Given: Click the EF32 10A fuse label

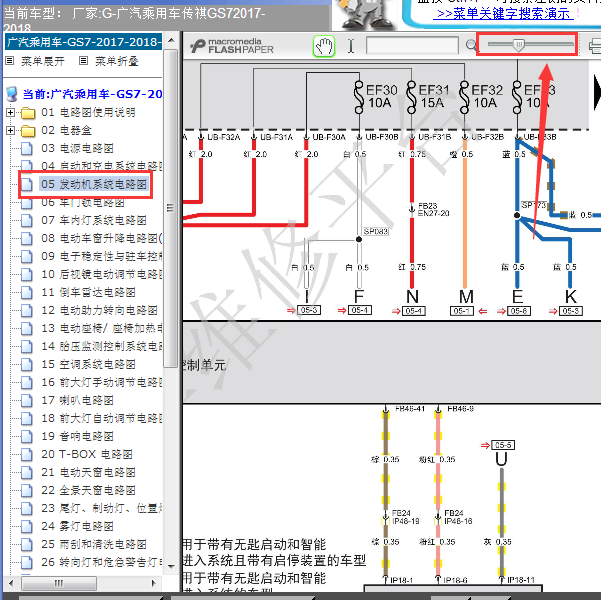Looking at the screenshot, I should [x=487, y=96].
